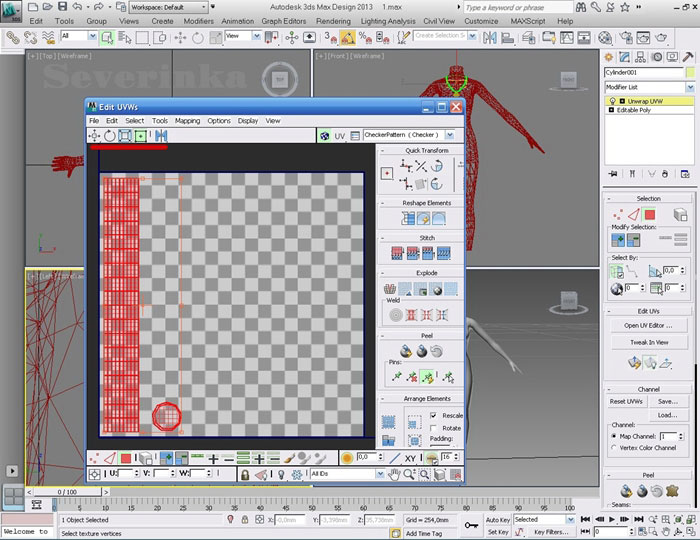Click the Mirror Horizontal icon in UV editor
Screen dimensions: 700x540
point(160,135)
